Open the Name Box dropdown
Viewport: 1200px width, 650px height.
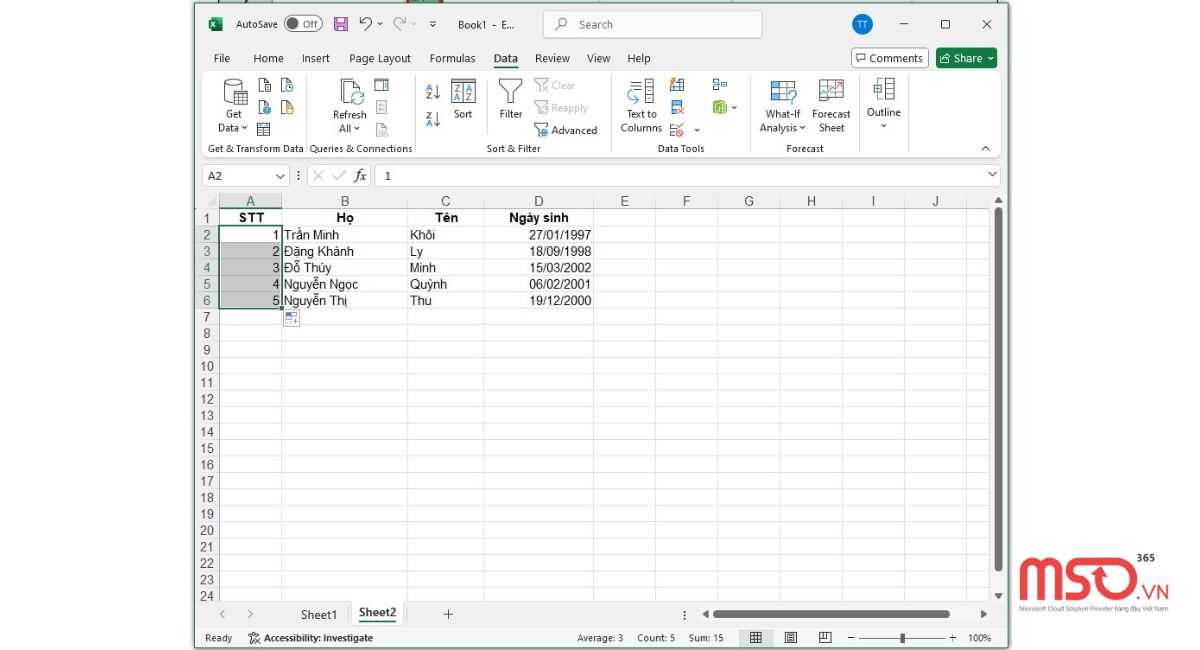tap(280, 176)
